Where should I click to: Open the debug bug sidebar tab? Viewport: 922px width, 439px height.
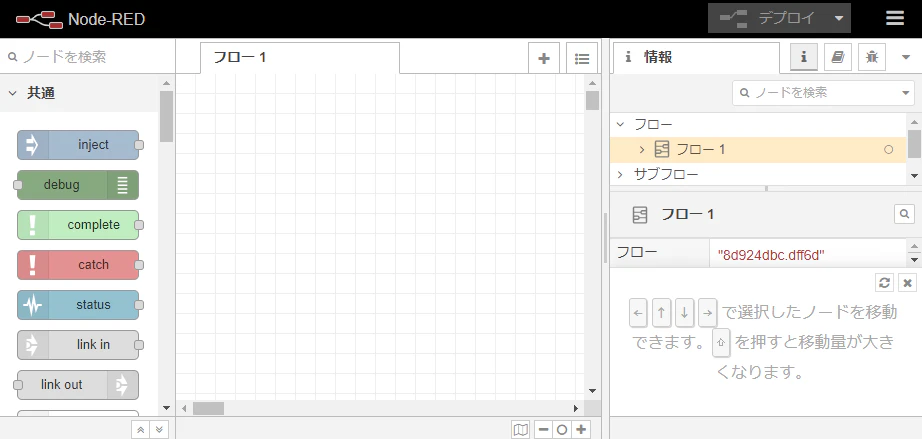click(872, 57)
